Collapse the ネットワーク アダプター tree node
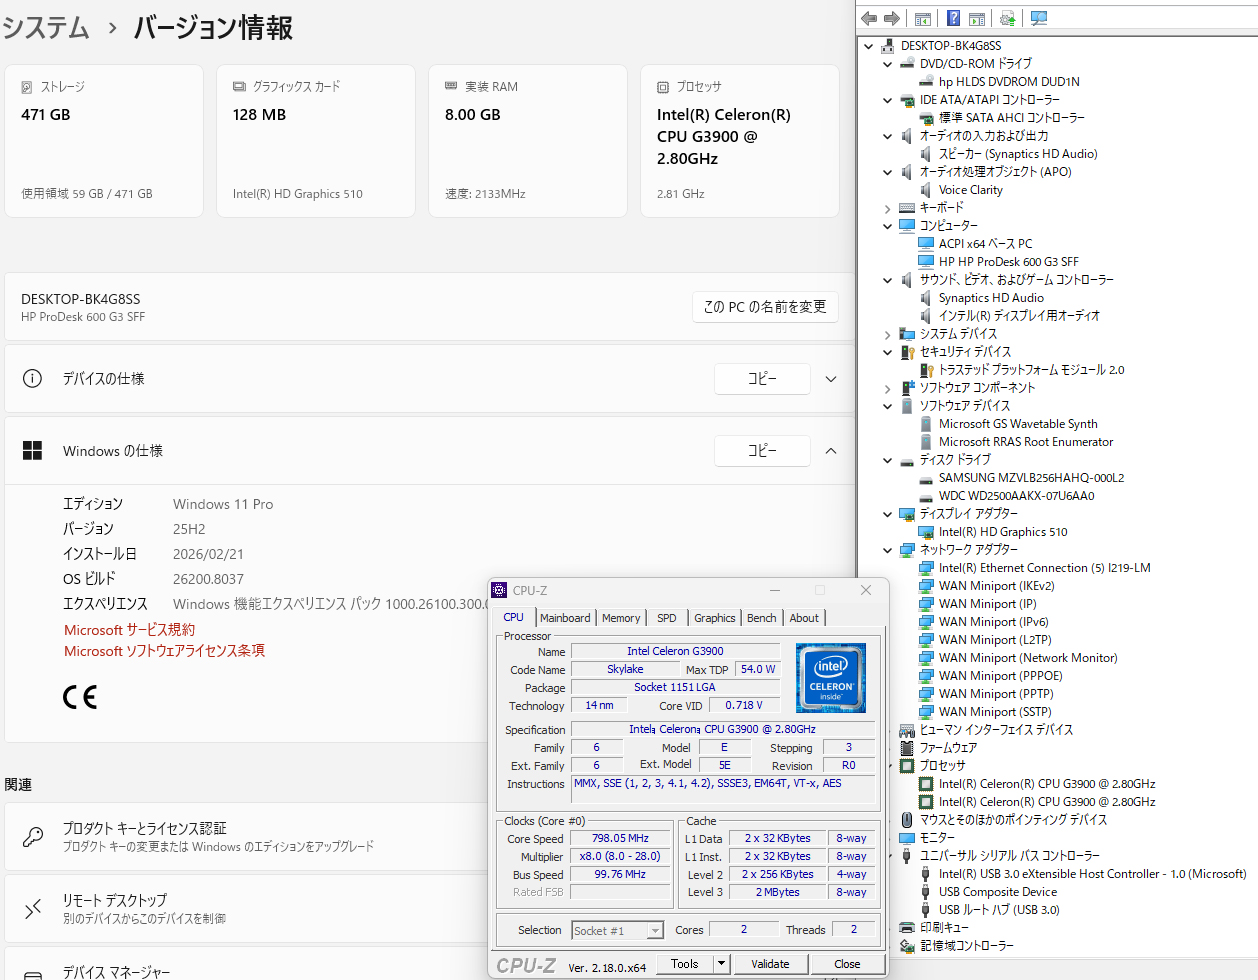 (x=887, y=550)
